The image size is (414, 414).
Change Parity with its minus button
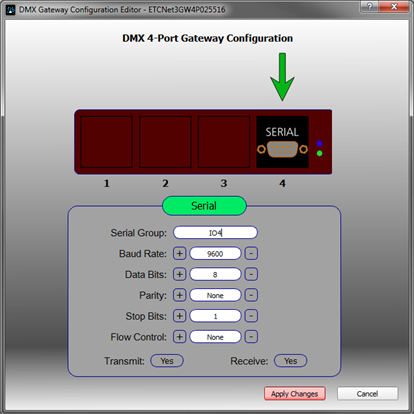click(251, 295)
